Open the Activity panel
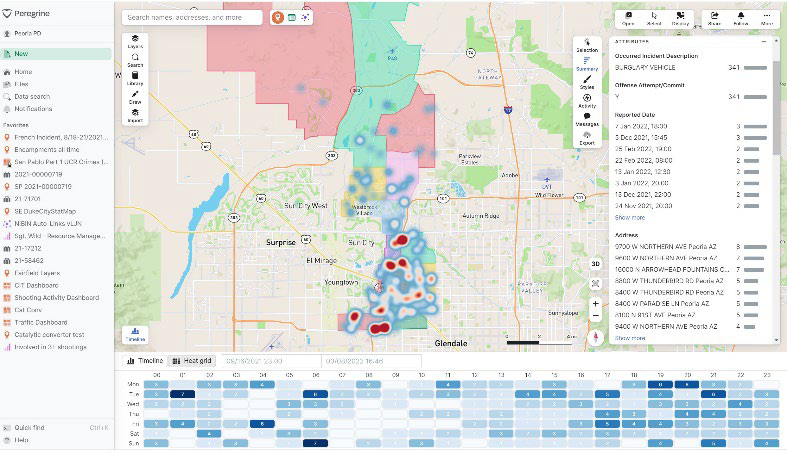This screenshot has height=453, width=787. click(x=587, y=100)
